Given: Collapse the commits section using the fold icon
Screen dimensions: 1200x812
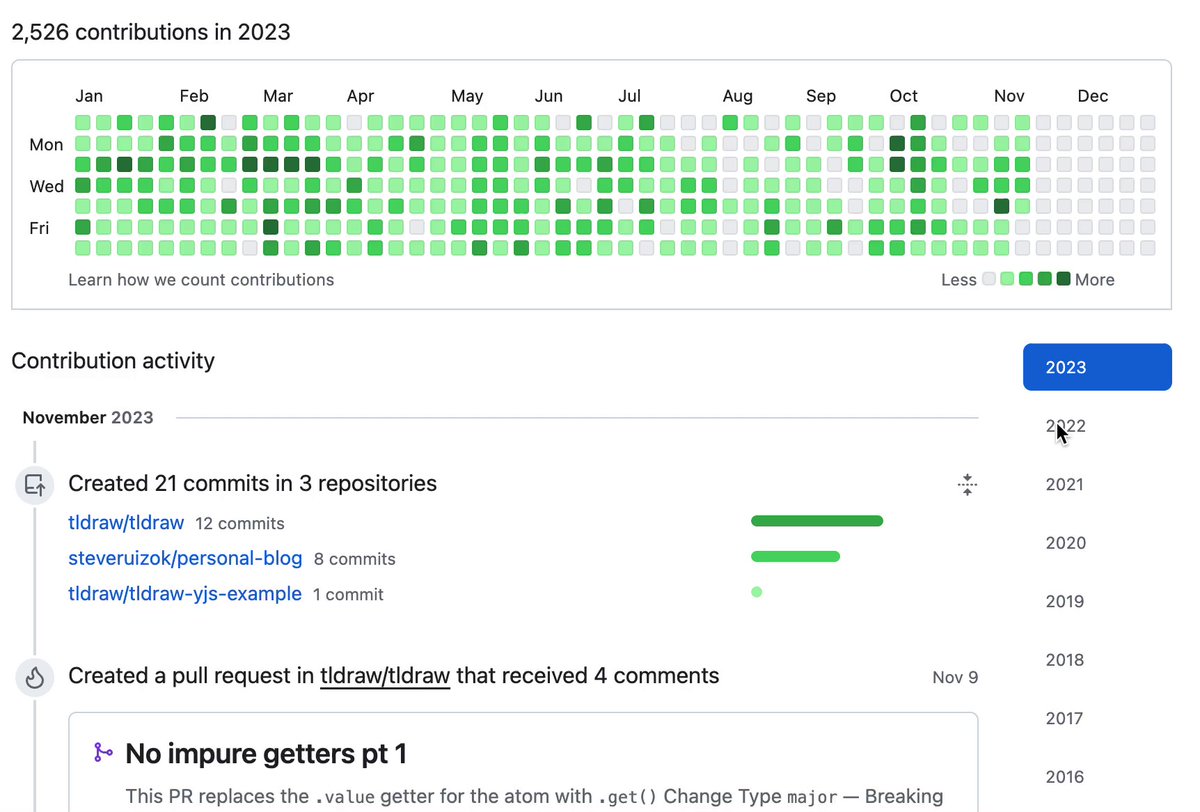Looking at the screenshot, I should 966,486.
